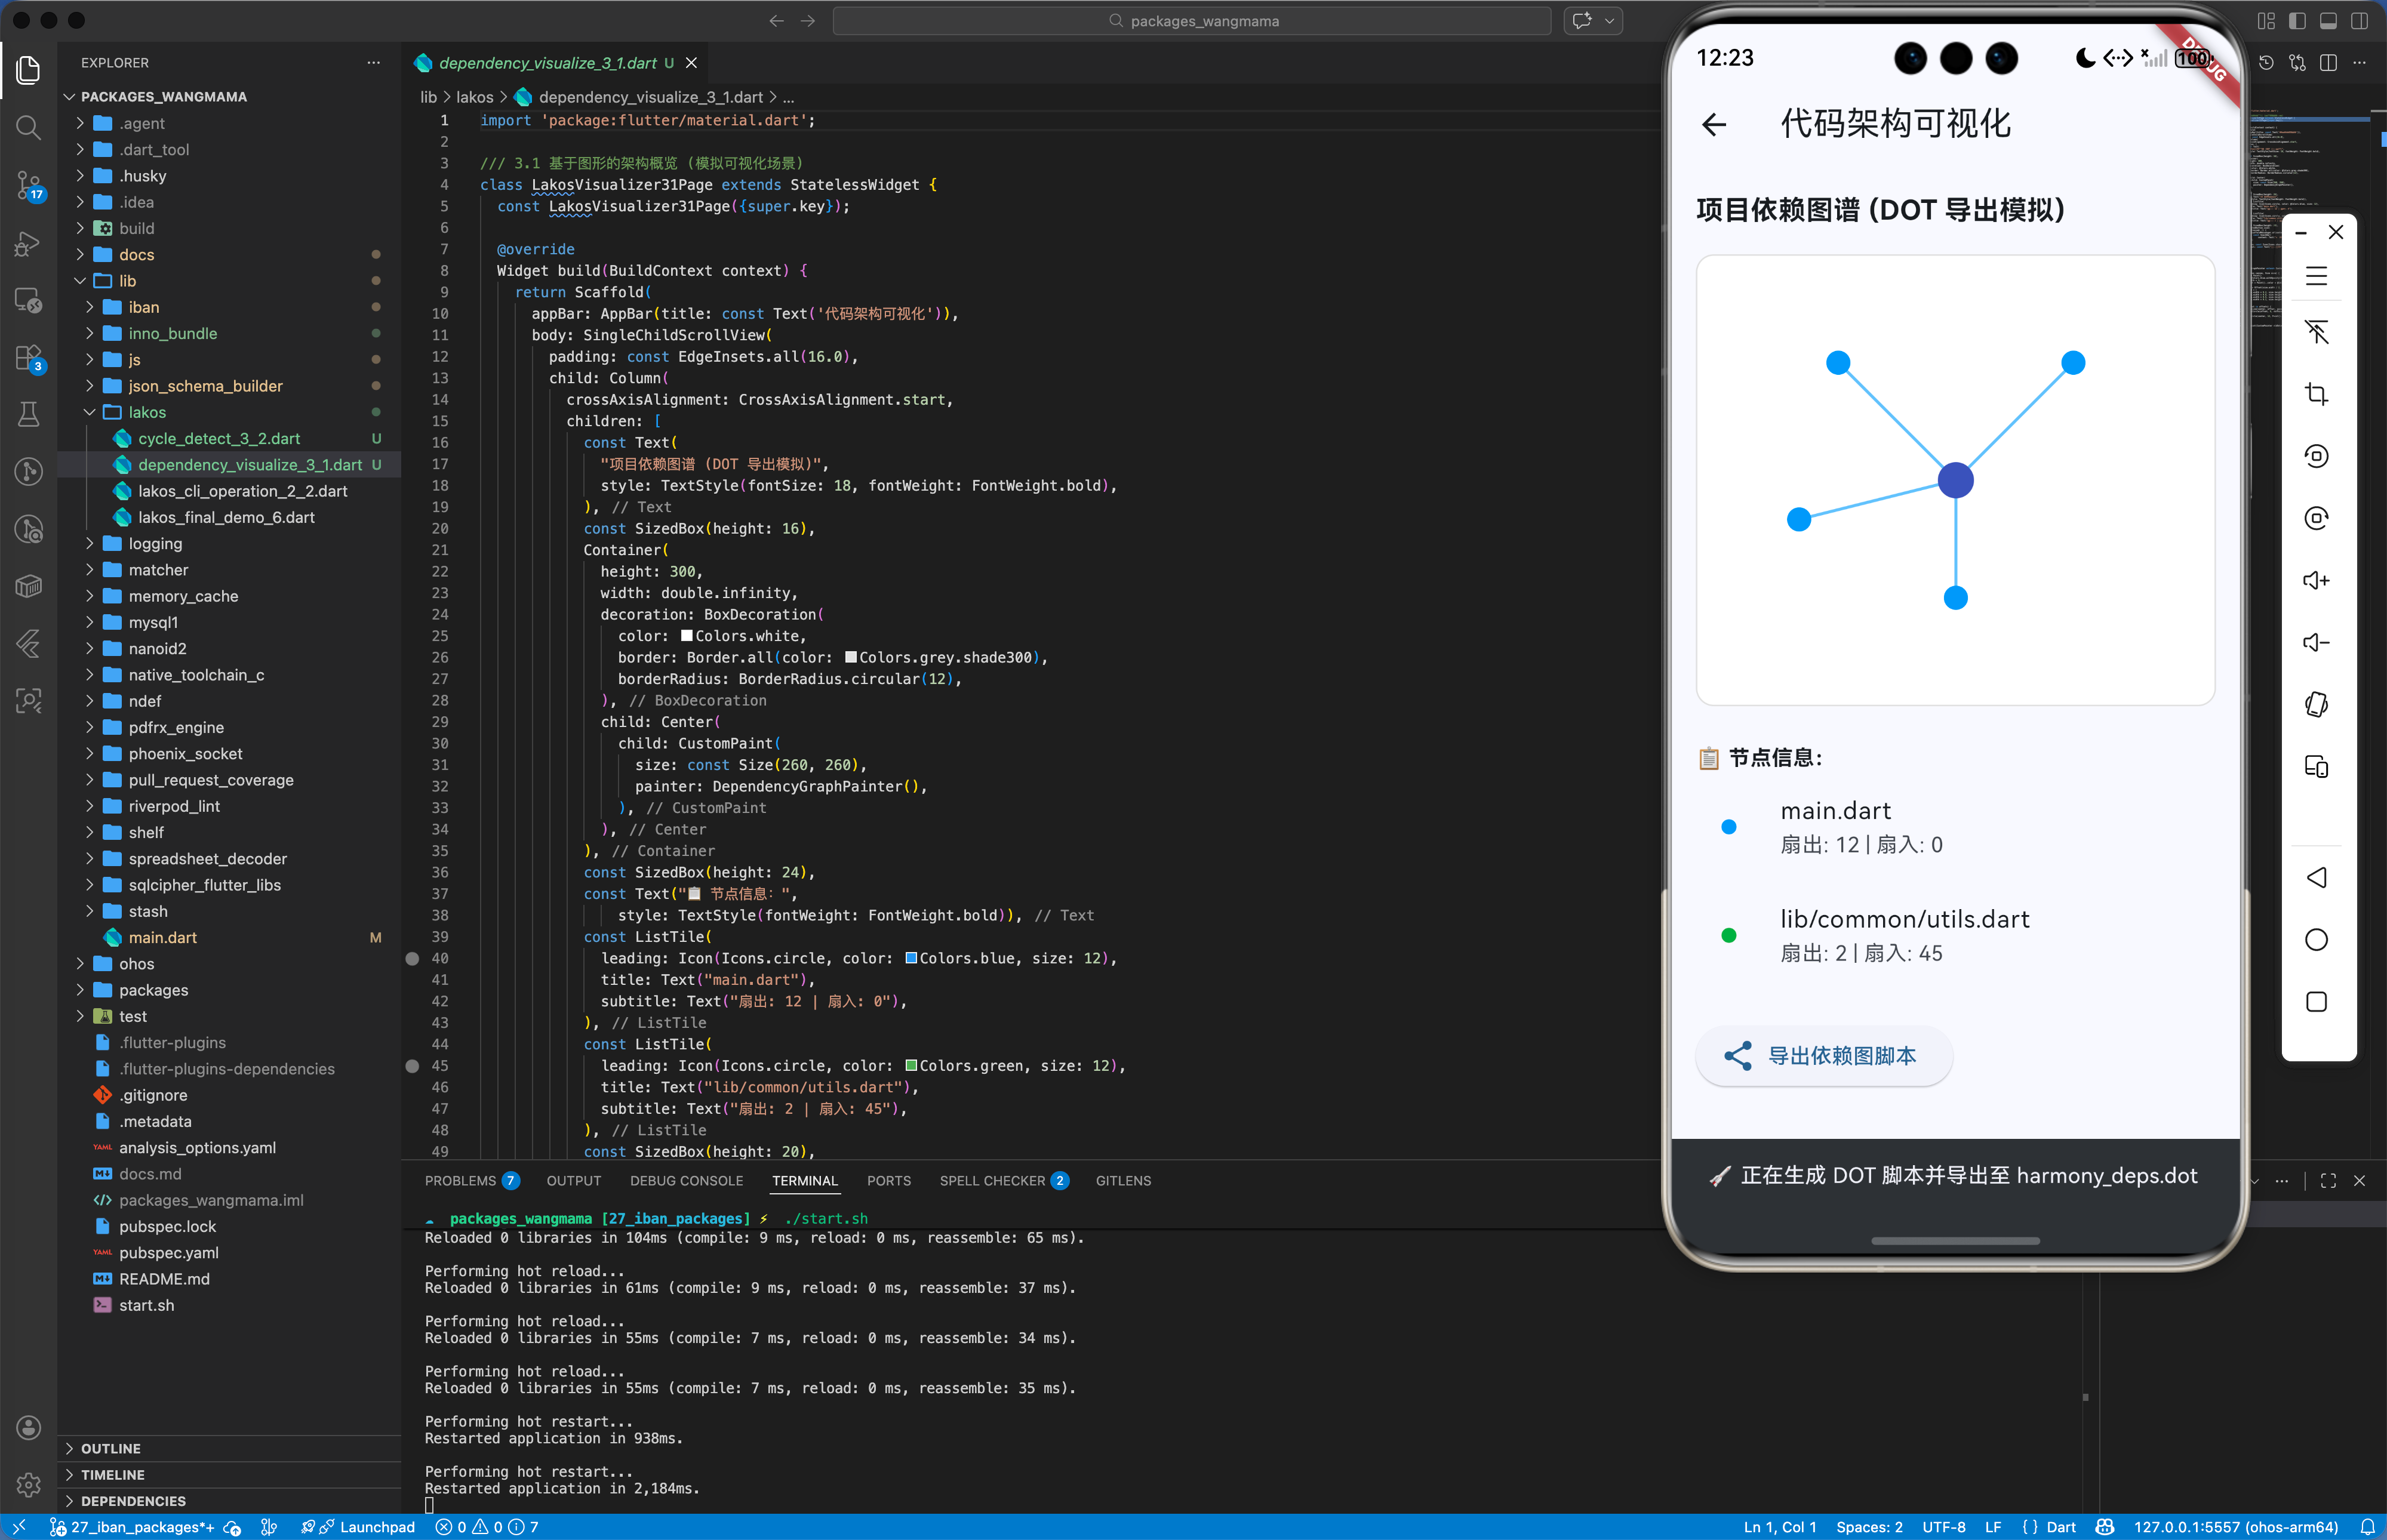Click 导出依赖图脚本 button
This screenshot has height=1540, width=2387.
(x=1824, y=1056)
